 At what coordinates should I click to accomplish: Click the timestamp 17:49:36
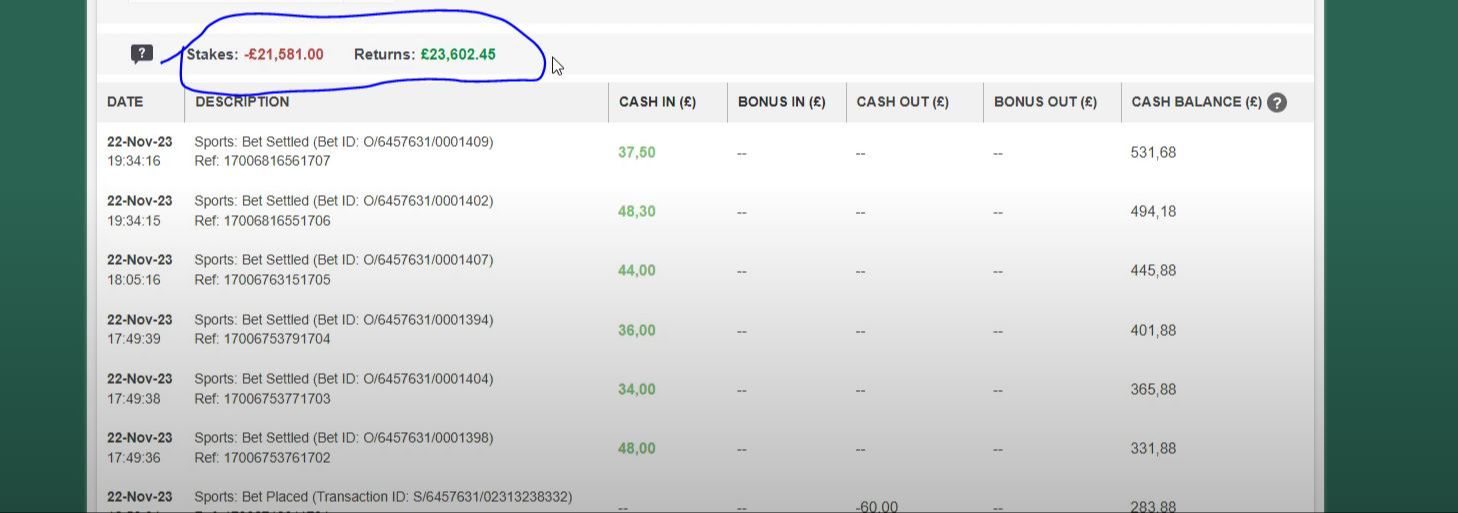134,457
